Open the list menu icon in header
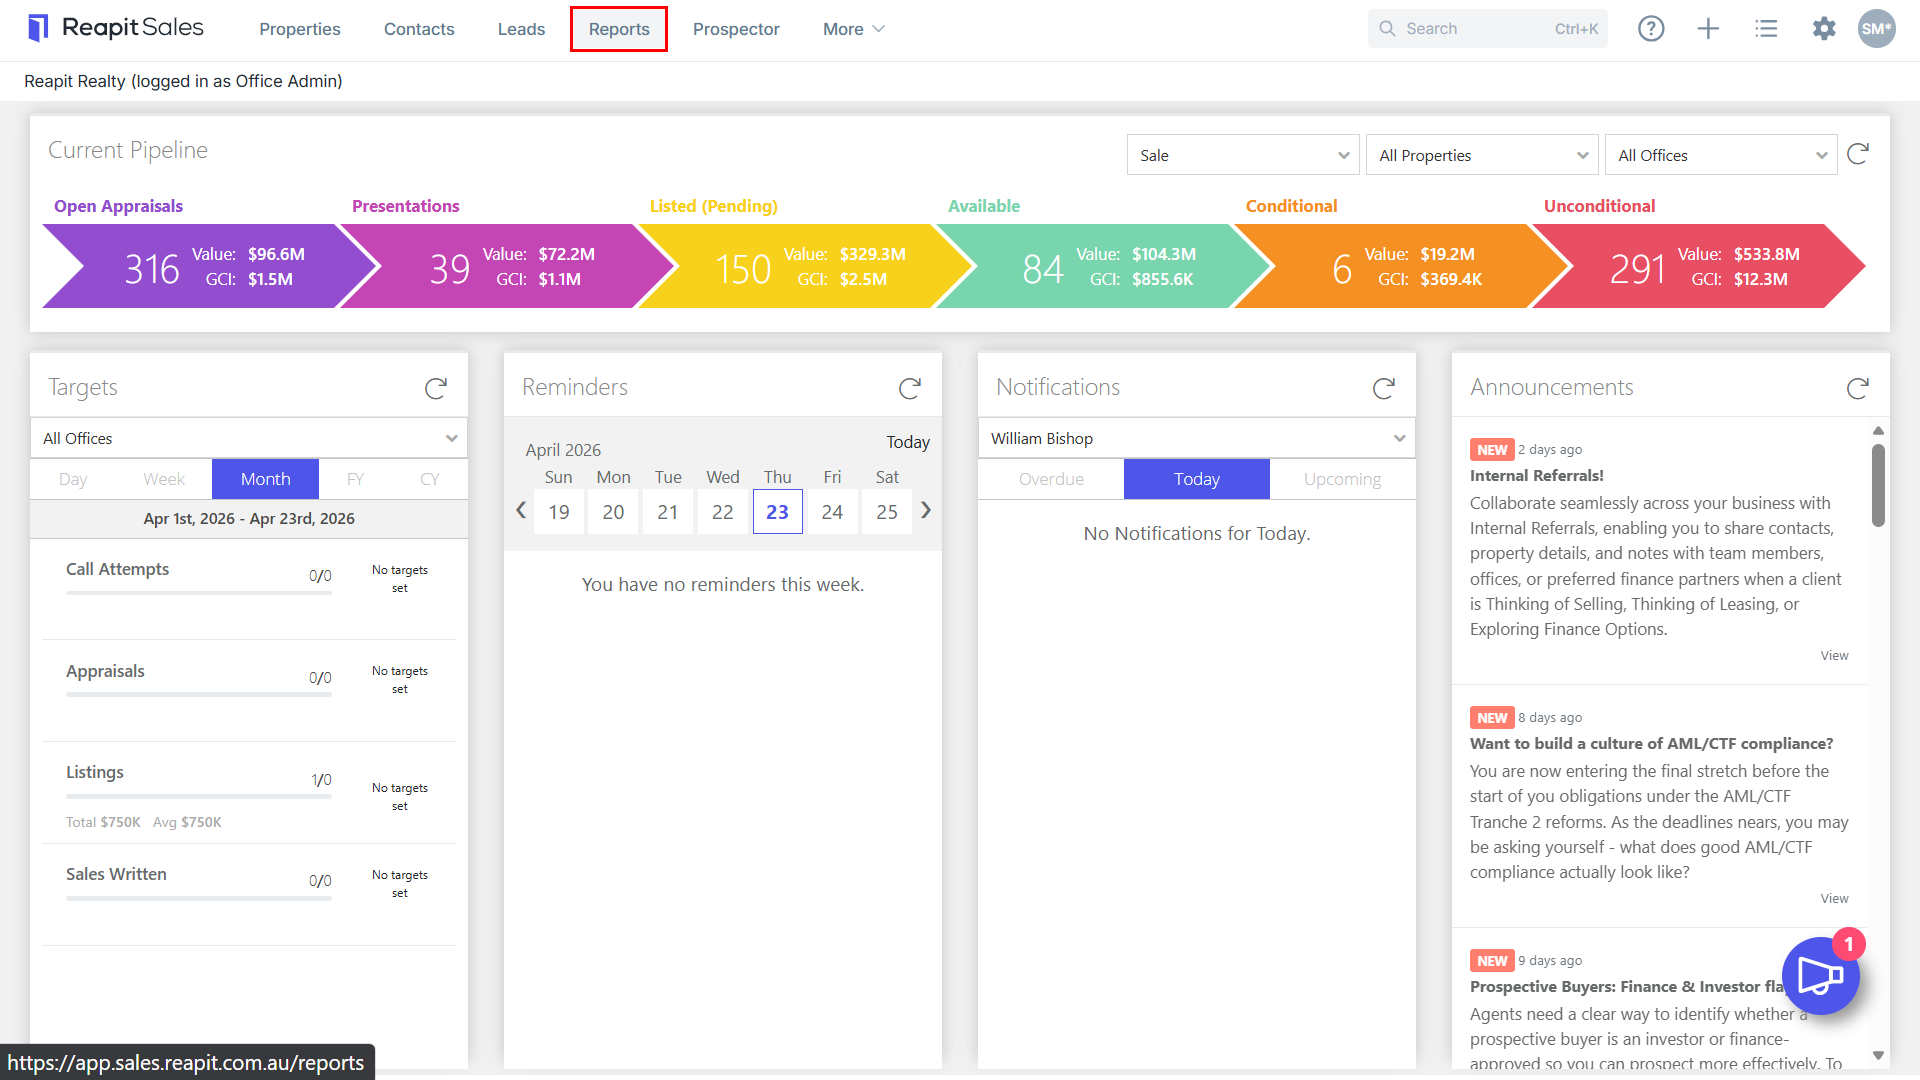The width and height of the screenshot is (1920, 1080). pyautogui.click(x=1766, y=29)
